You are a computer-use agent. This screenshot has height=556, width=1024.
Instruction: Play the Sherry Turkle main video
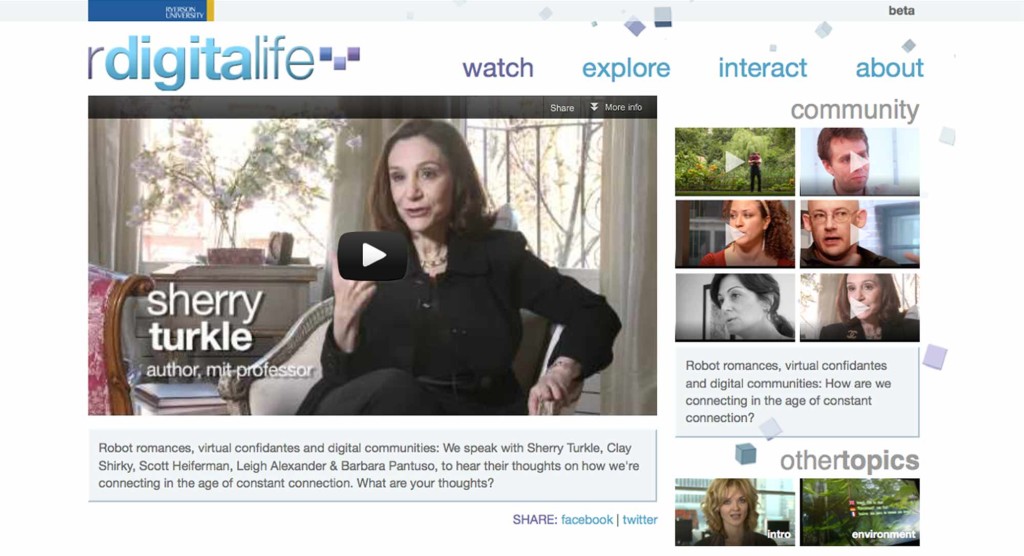(x=372, y=255)
